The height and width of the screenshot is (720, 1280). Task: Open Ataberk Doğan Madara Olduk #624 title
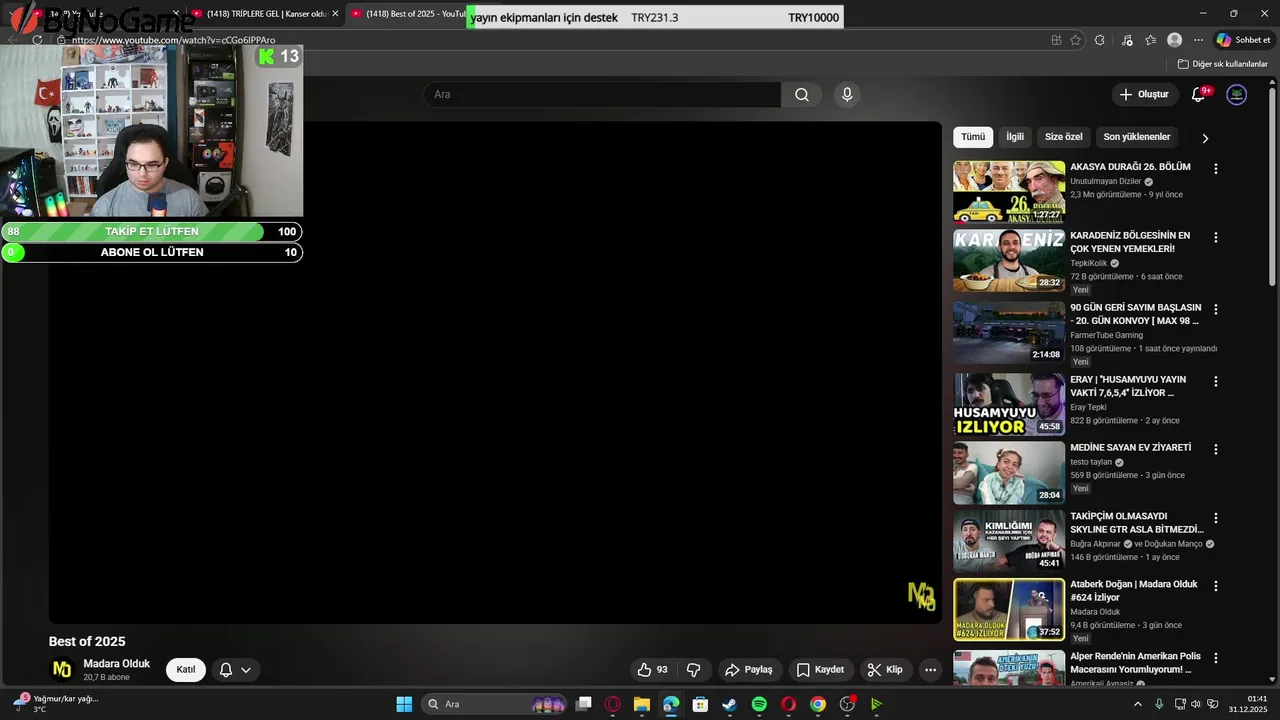pos(1134,591)
